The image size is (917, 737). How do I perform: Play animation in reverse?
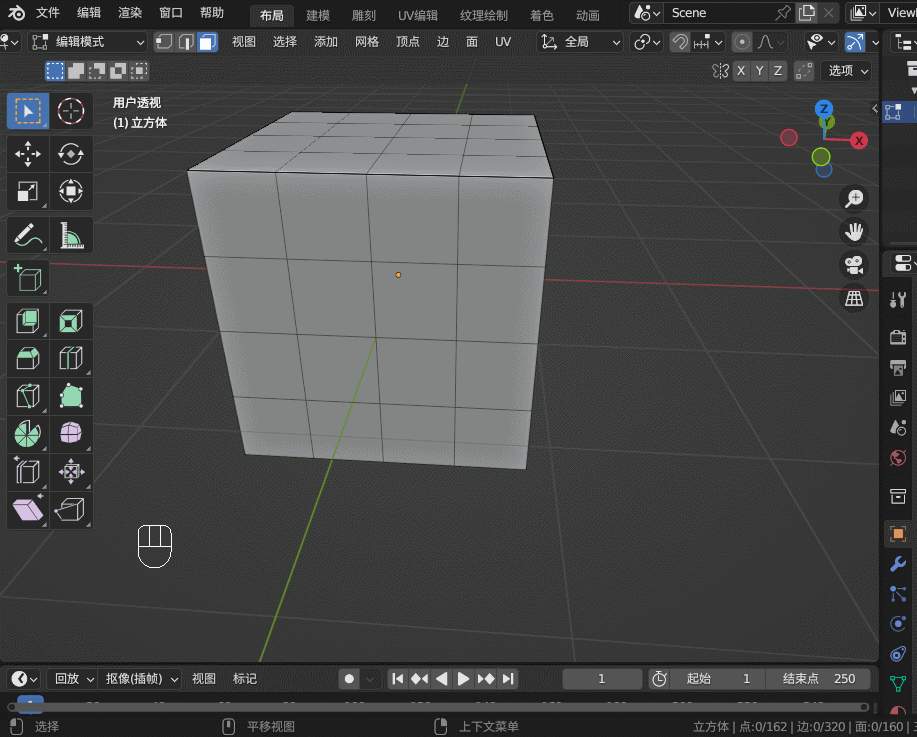coord(442,679)
